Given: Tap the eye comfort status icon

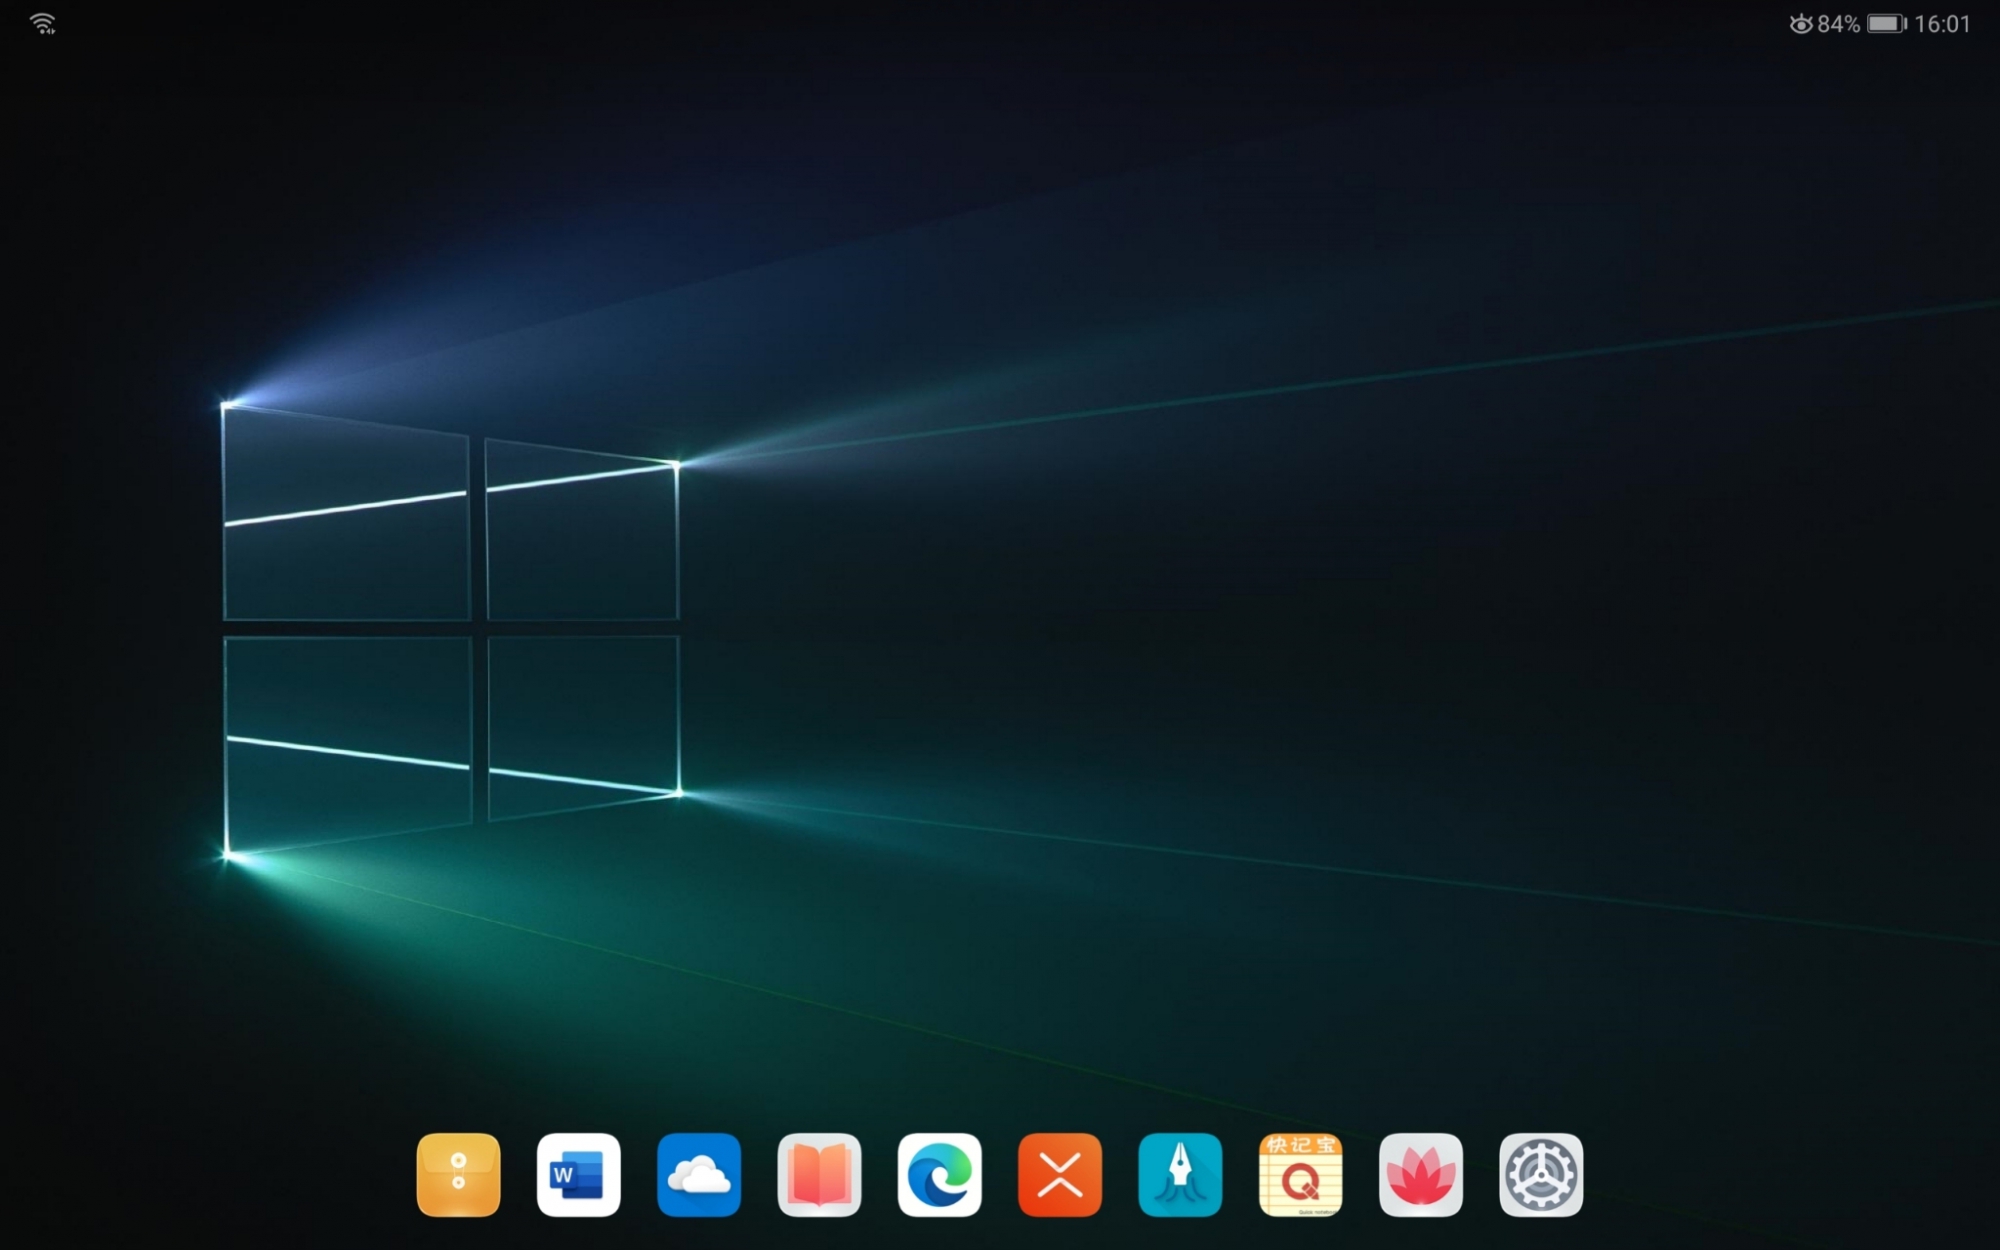Looking at the screenshot, I should 1801,24.
